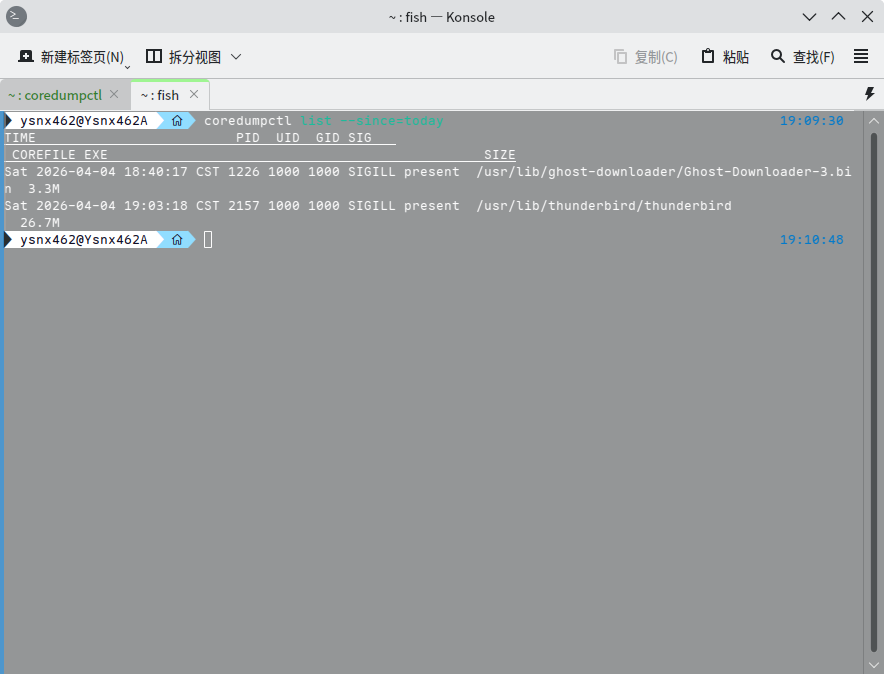Click the 粘贴 paste button
This screenshot has height=674, width=884.
(x=724, y=57)
